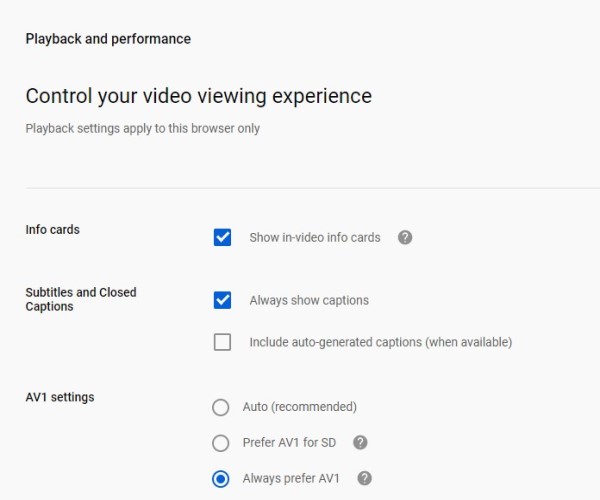Viewport: 600px width, 500px height.
Task: Click the 'Always prefer AV1' option text
Action: (x=291, y=478)
